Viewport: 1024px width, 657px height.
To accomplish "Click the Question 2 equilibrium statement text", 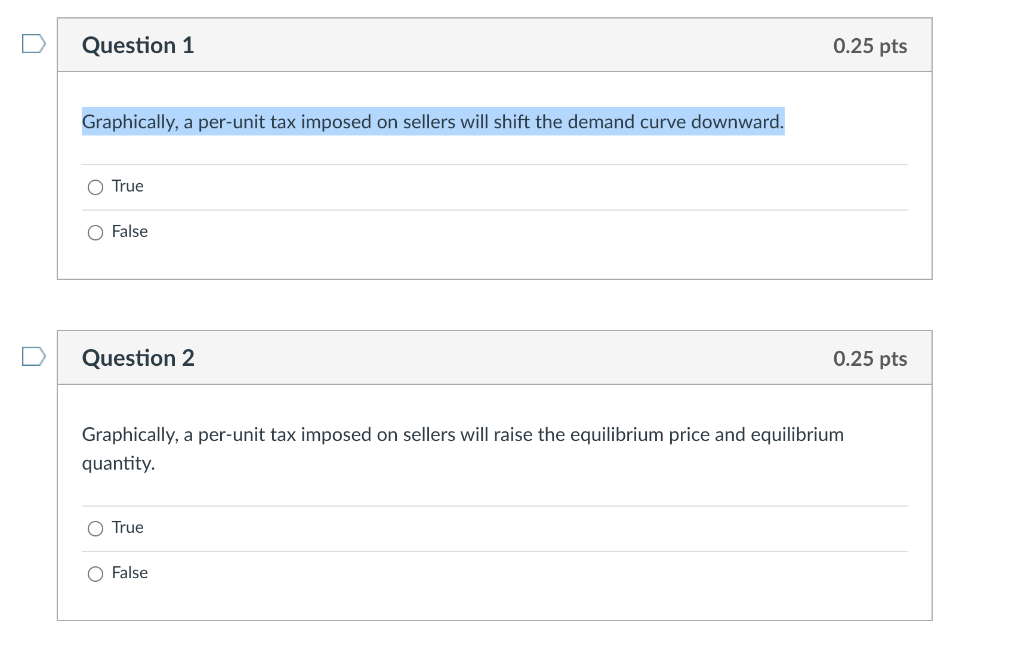I will pos(463,448).
